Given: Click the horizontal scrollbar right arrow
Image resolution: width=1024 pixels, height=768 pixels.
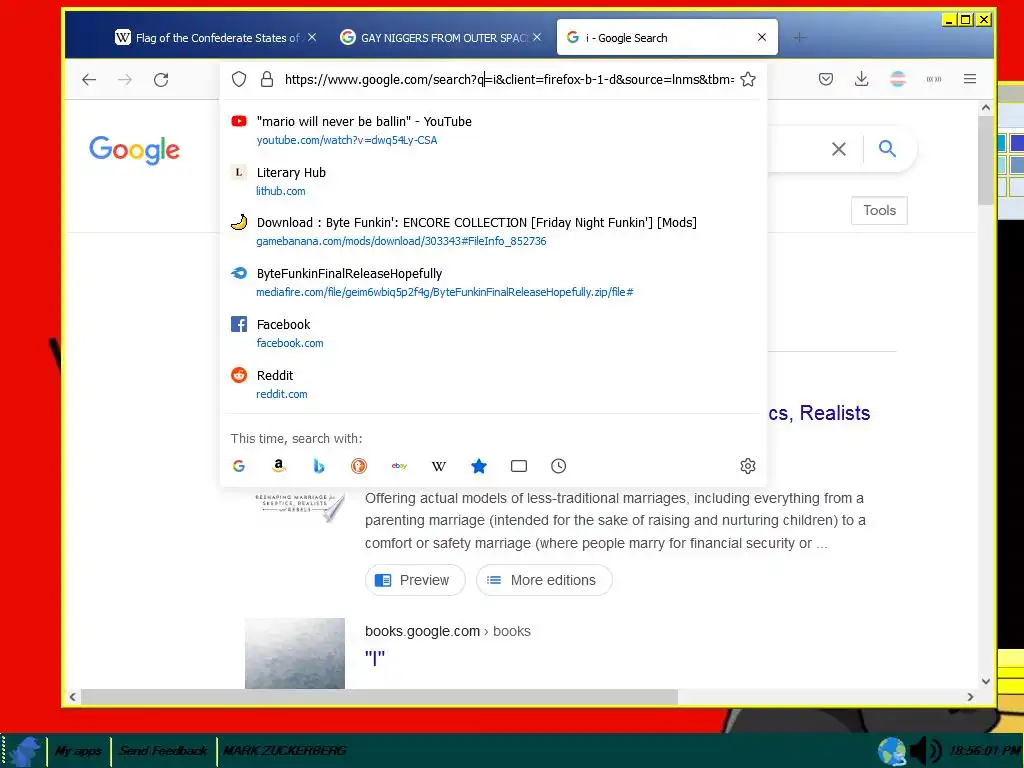Looking at the screenshot, I should (x=970, y=697).
